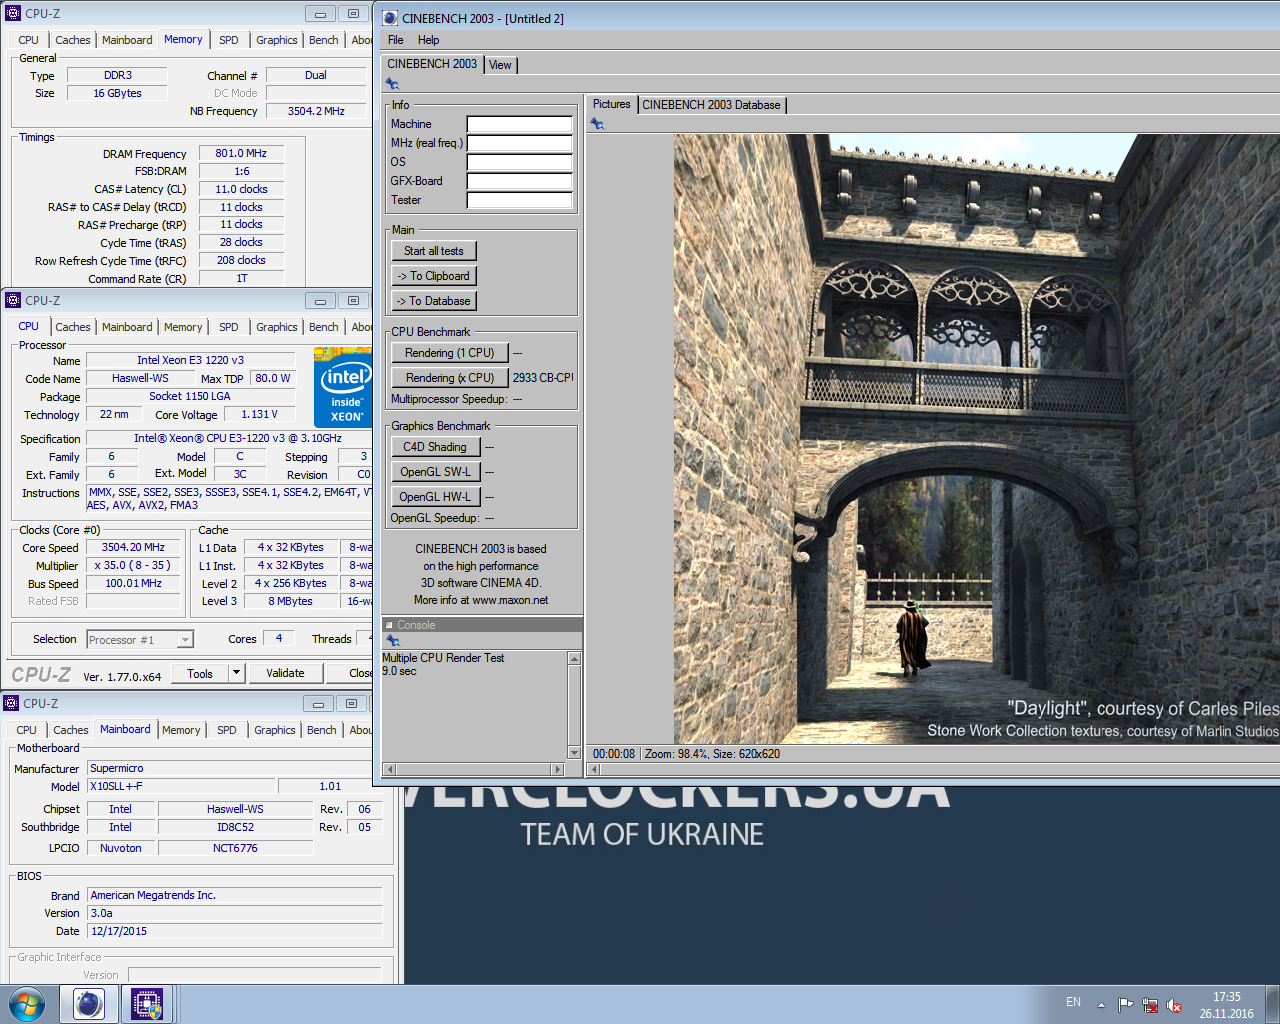The width and height of the screenshot is (1280, 1024).
Task: Click the "Multiple CPU Render Test" console line
Action: coord(443,658)
